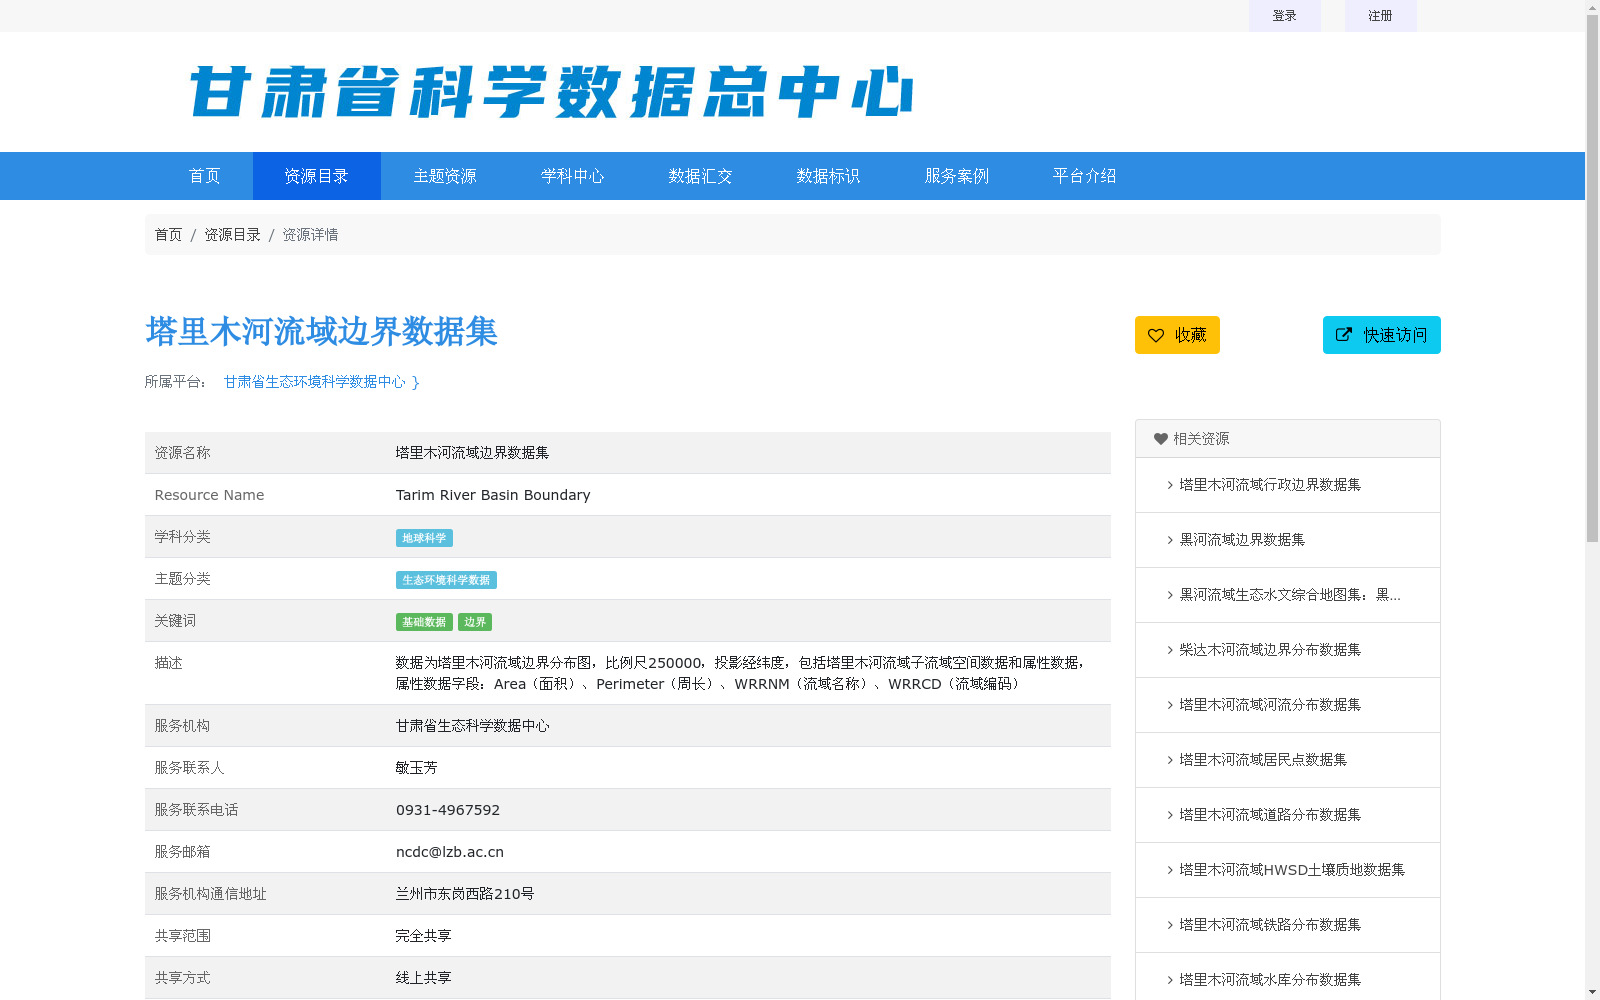Open the 资源目录 navigation tab
The width and height of the screenshot is (1600, 1000).
[317, 176]
